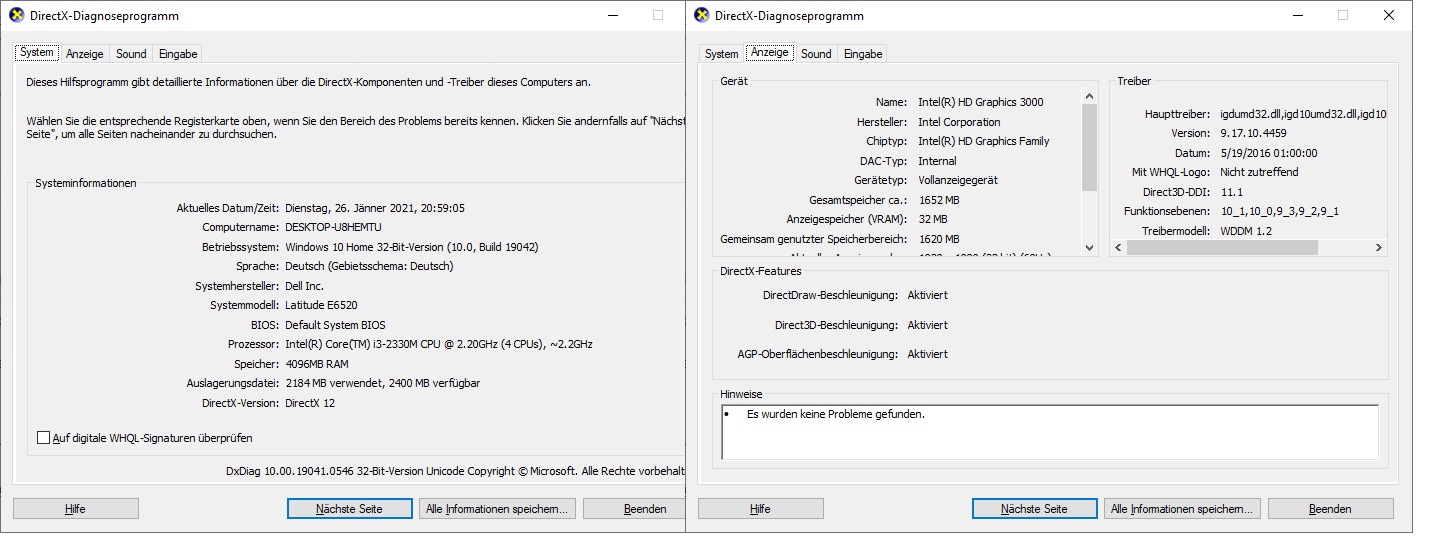Click Direct3D-Beschleunigung Aktiviert value
The image size is (1430, 543).
928,325
